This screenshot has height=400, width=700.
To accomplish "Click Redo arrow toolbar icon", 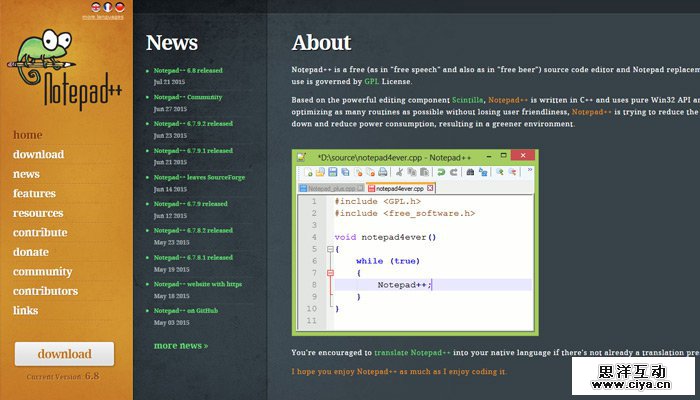I will pos(454,172).
